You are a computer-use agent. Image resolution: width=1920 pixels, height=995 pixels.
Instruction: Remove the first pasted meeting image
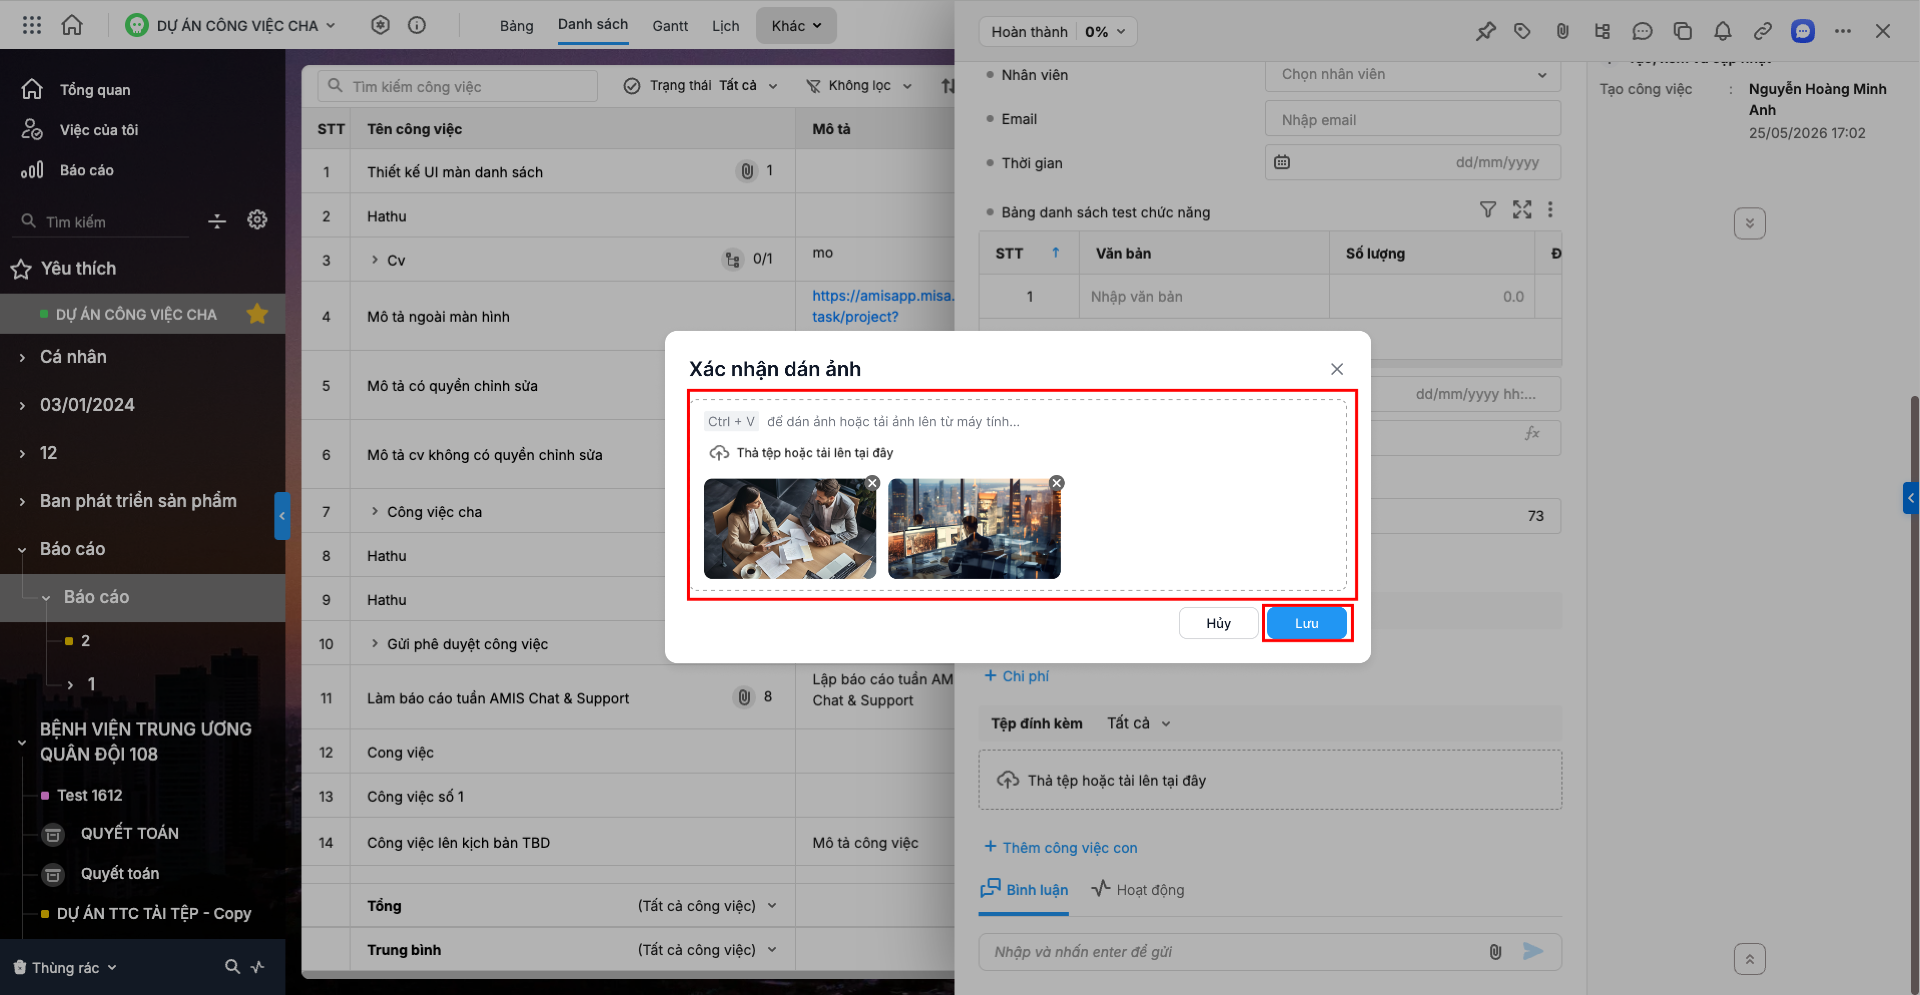872,483
